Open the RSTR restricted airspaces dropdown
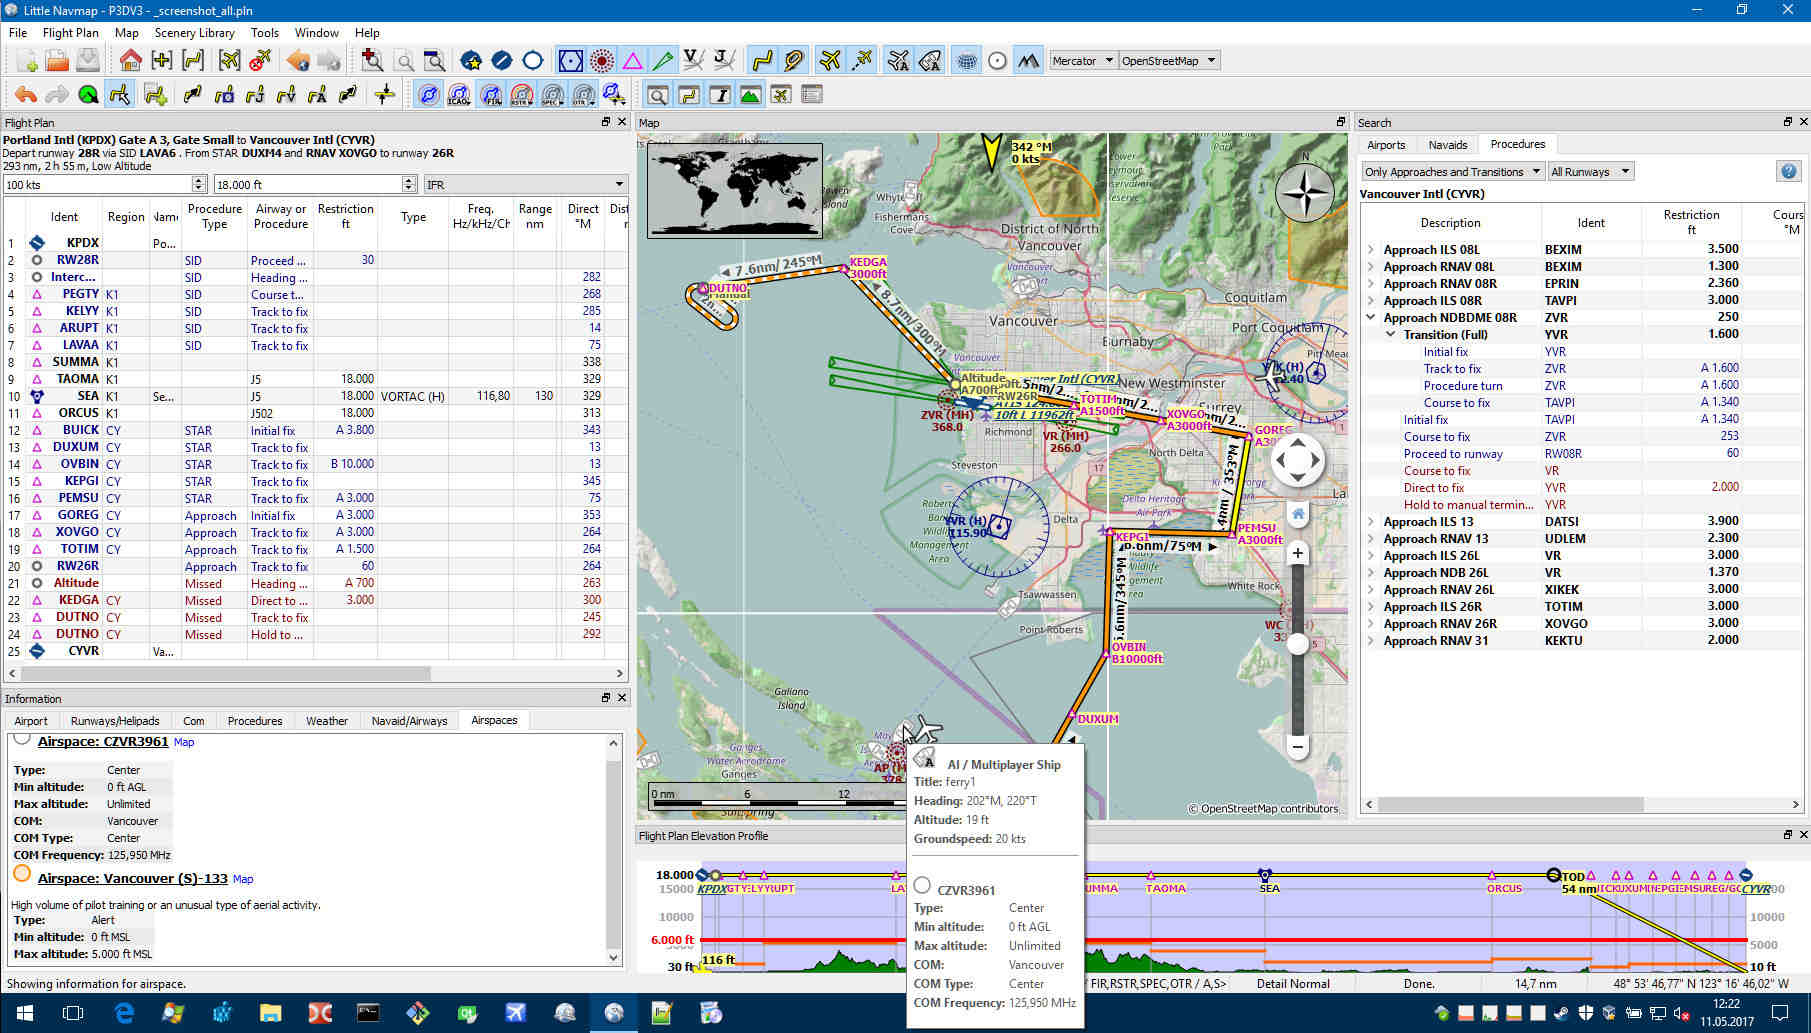1811x1033 pixels. (522, 95)
